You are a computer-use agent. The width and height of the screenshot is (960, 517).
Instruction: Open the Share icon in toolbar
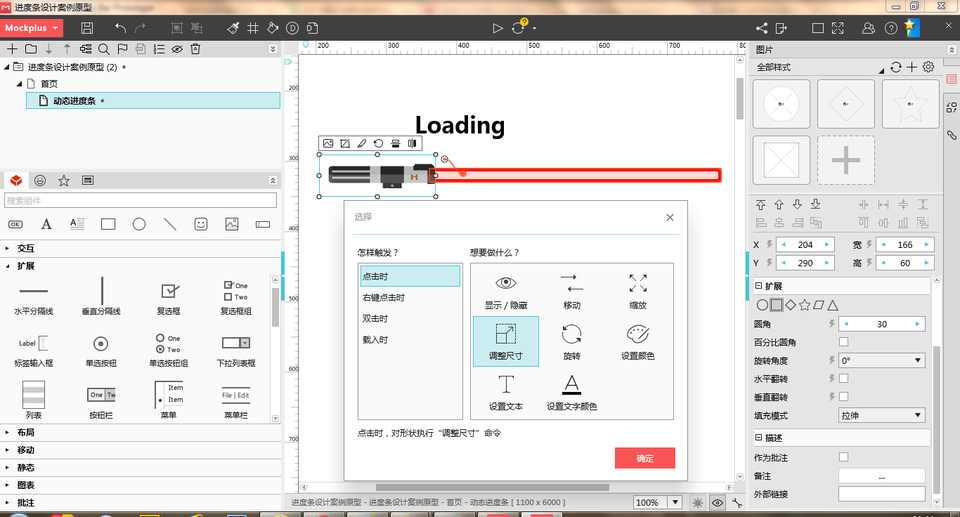(762, 28)
